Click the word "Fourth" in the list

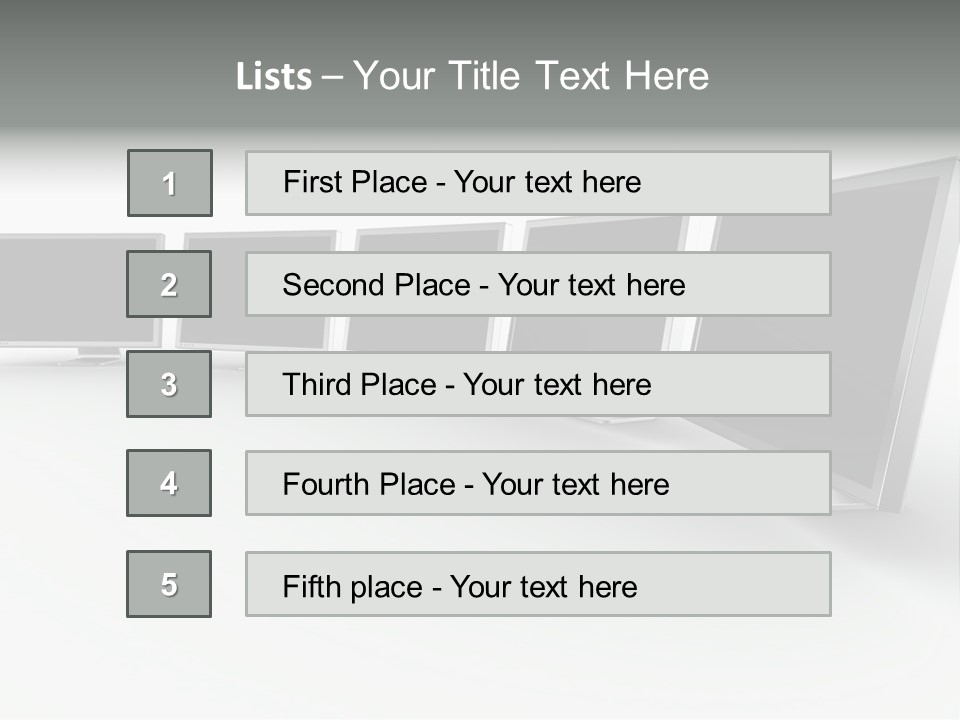pyautogui.click(x=327, y=485)
